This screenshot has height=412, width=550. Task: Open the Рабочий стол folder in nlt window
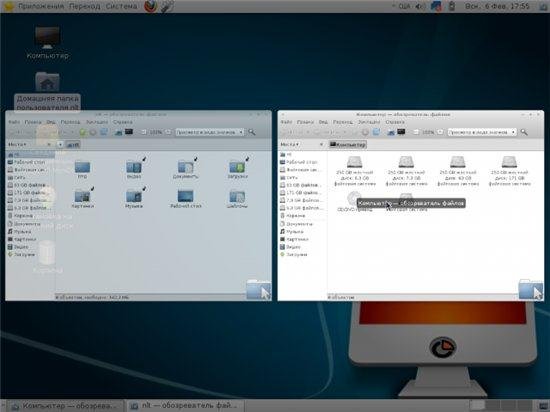click(186, 199)
